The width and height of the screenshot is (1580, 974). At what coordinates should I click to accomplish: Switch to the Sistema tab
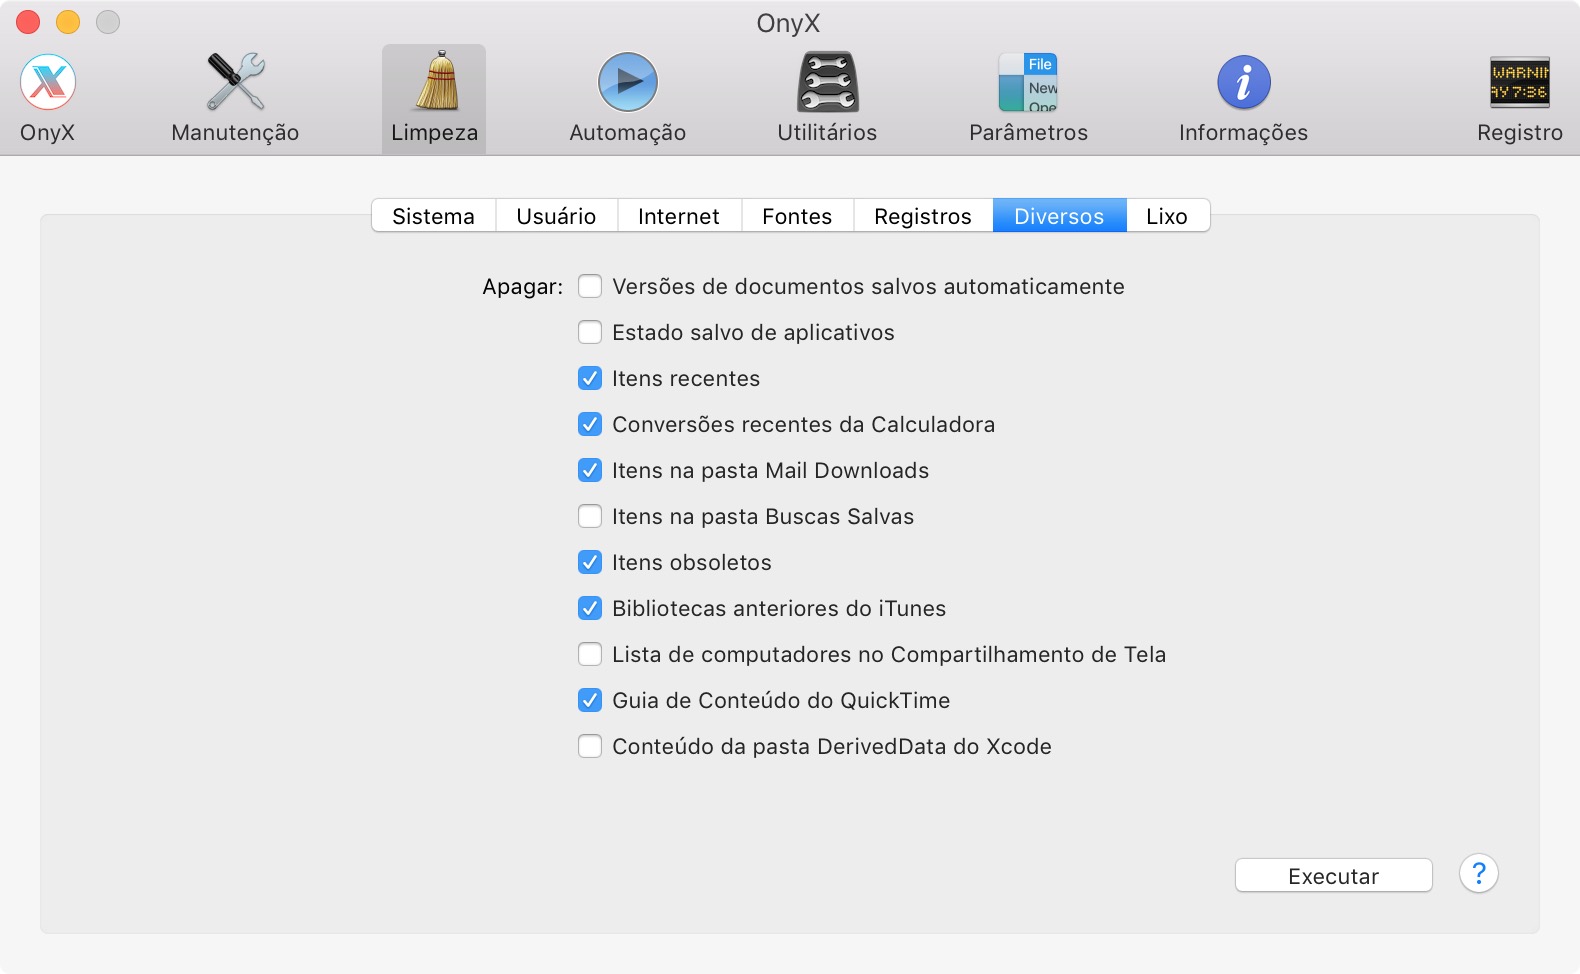click(433, 216)
